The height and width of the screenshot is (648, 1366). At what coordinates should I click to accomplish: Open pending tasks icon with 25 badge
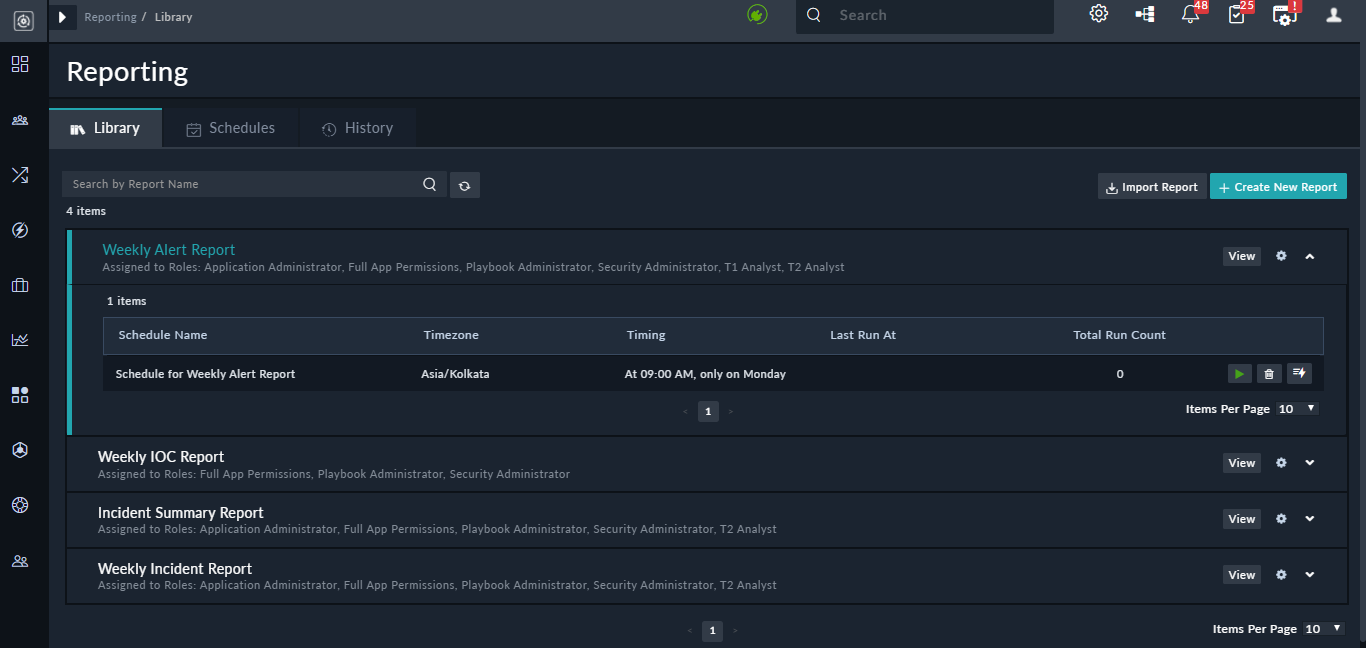tap(1238, 13)
